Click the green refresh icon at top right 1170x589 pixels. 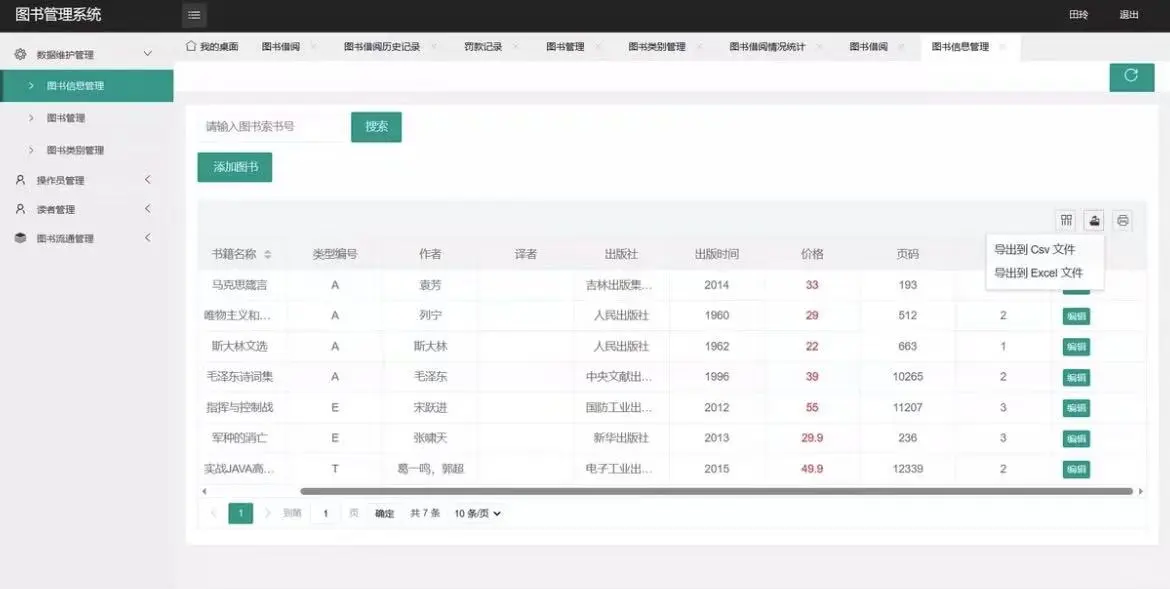(x=1131, y=76)
